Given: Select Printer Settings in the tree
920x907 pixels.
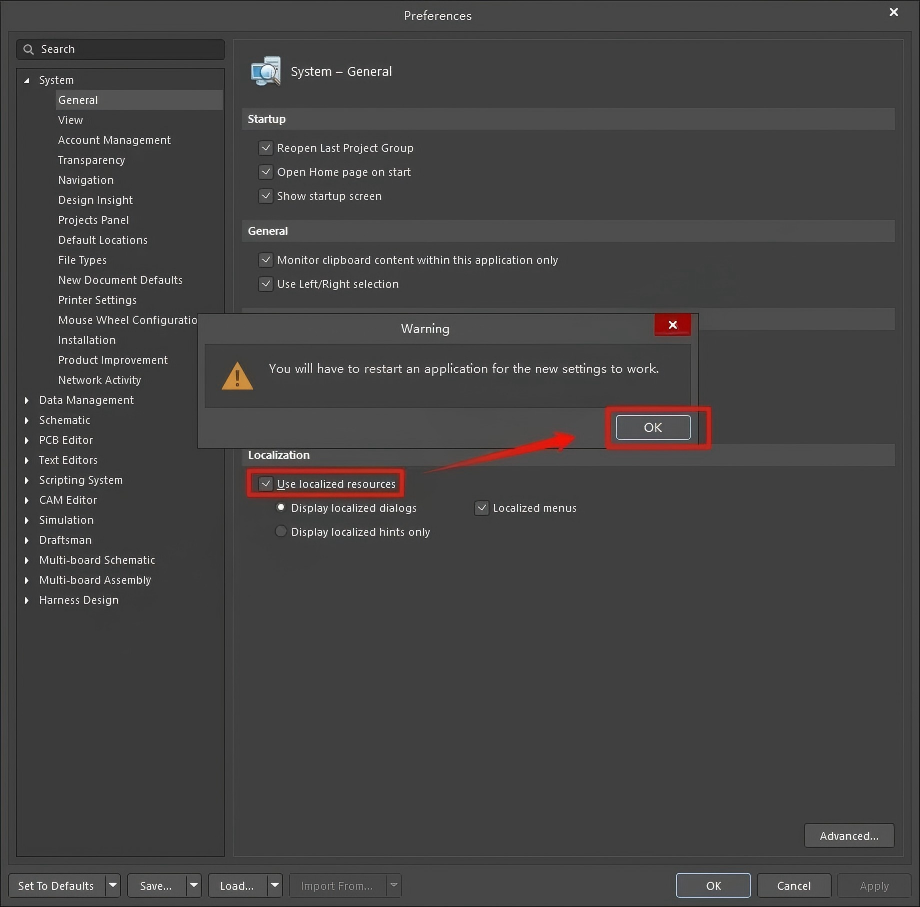Looking at the screenshot, I should click(x=97, y=300).
